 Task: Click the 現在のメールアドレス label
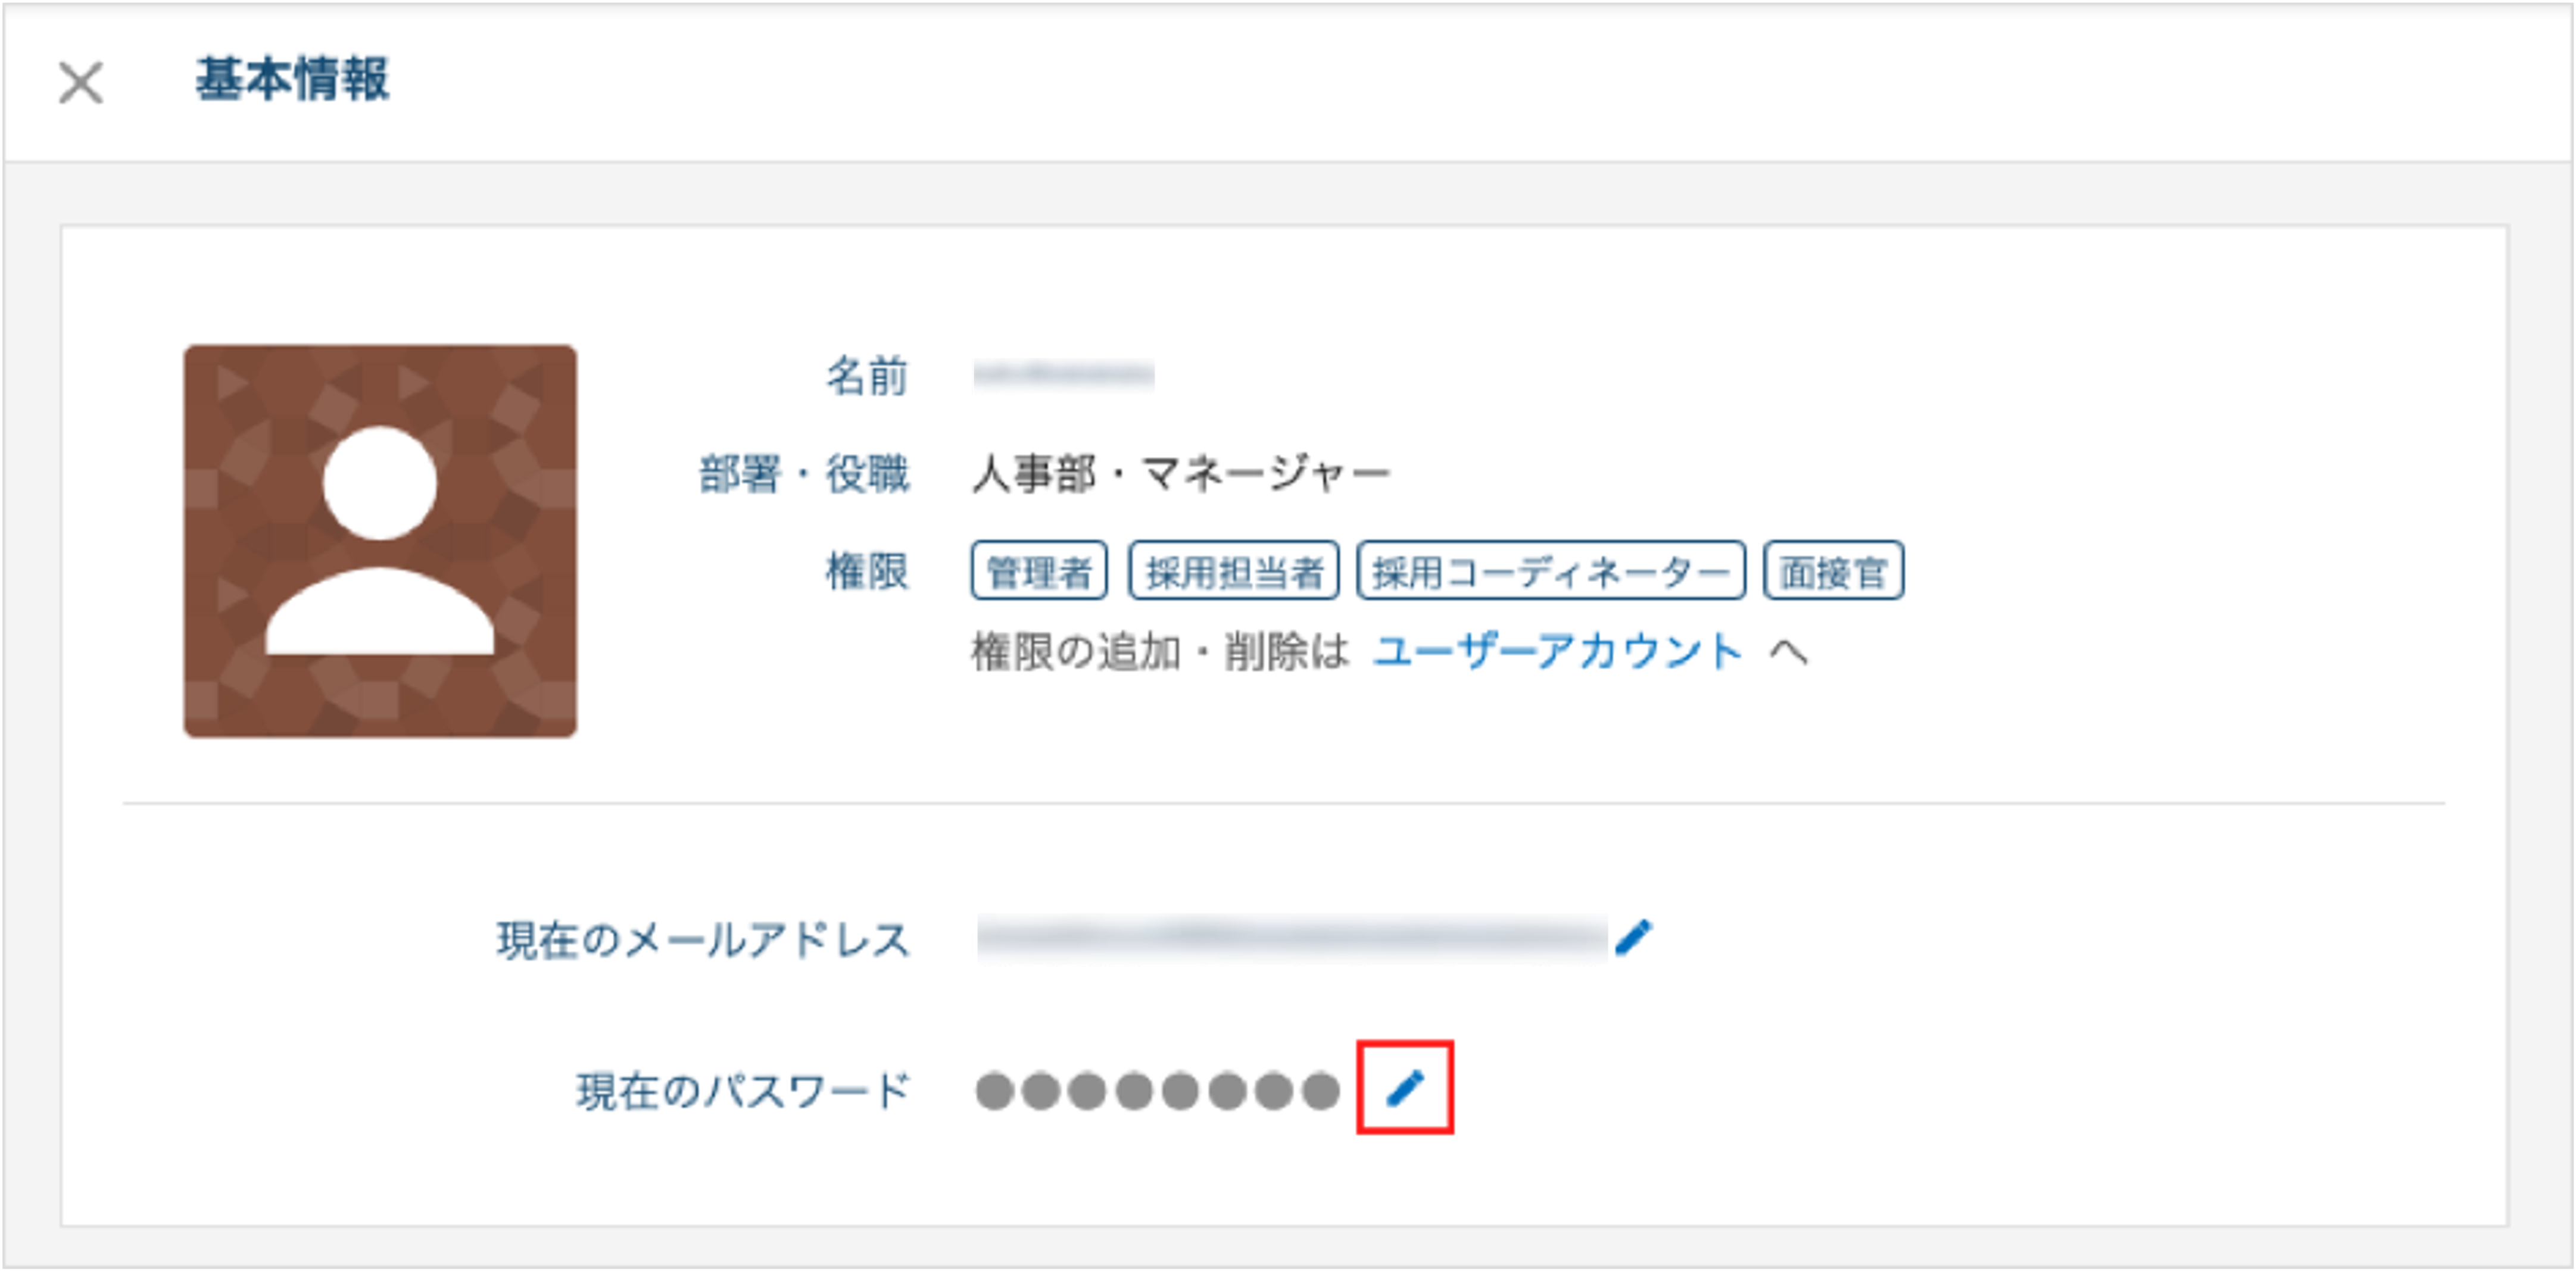703,940
